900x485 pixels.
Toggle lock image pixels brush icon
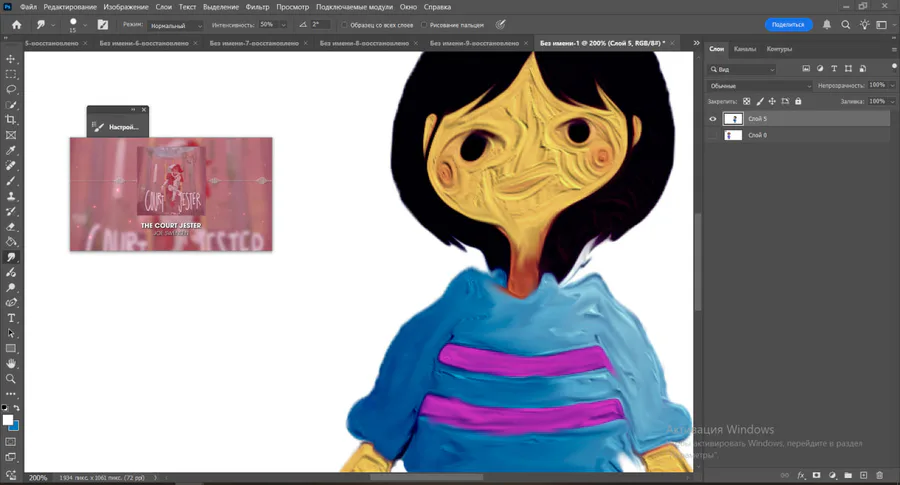pyautogui.click(x=760, y=102)
